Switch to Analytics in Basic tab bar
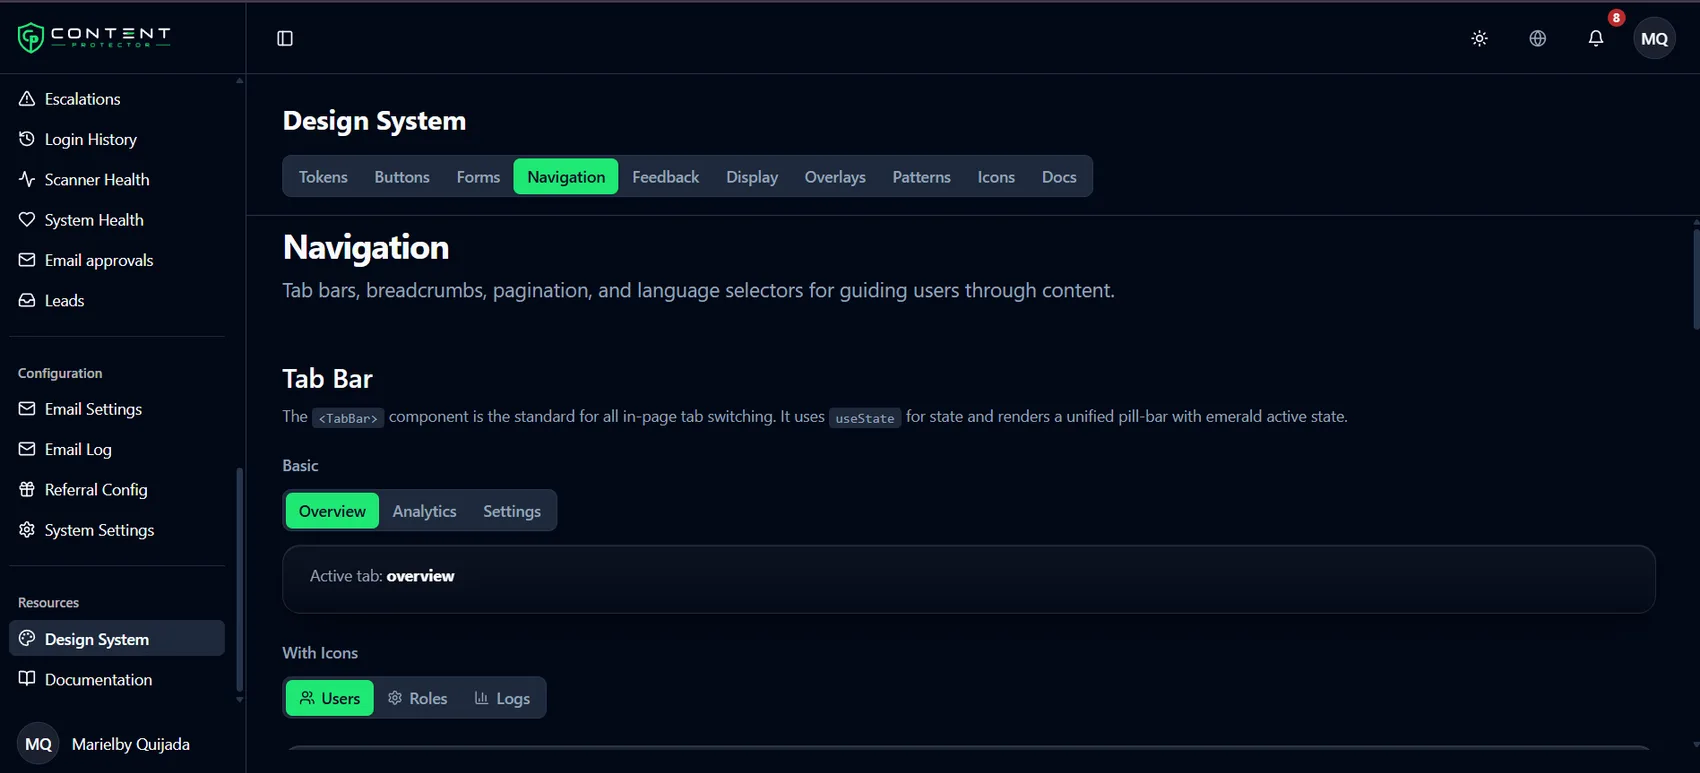 point(424,510)
